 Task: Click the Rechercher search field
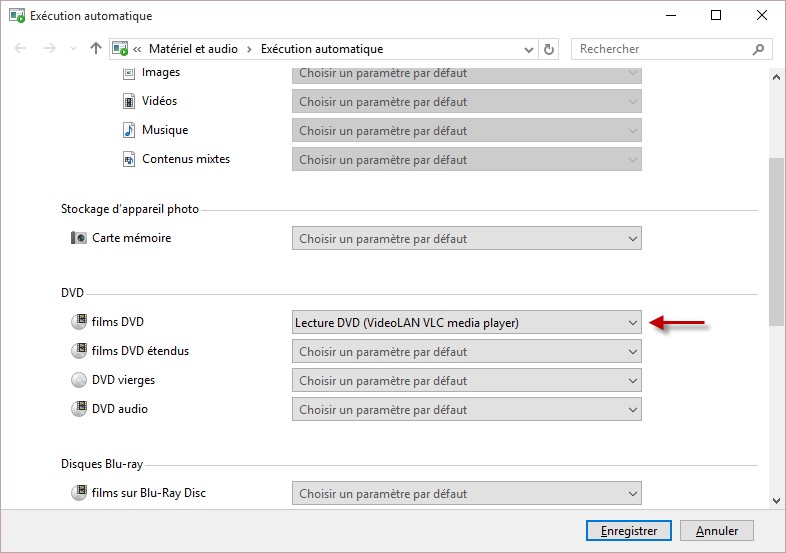point(660,49)
